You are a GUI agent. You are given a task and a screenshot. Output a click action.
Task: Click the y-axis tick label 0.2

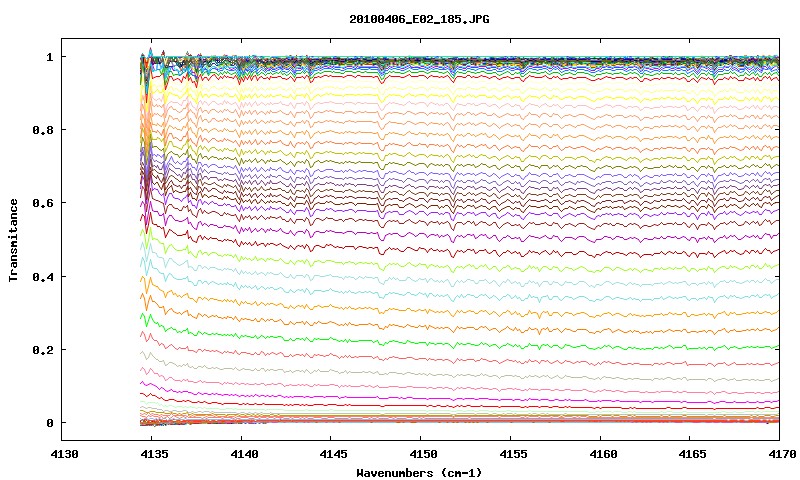coord(43,349)
